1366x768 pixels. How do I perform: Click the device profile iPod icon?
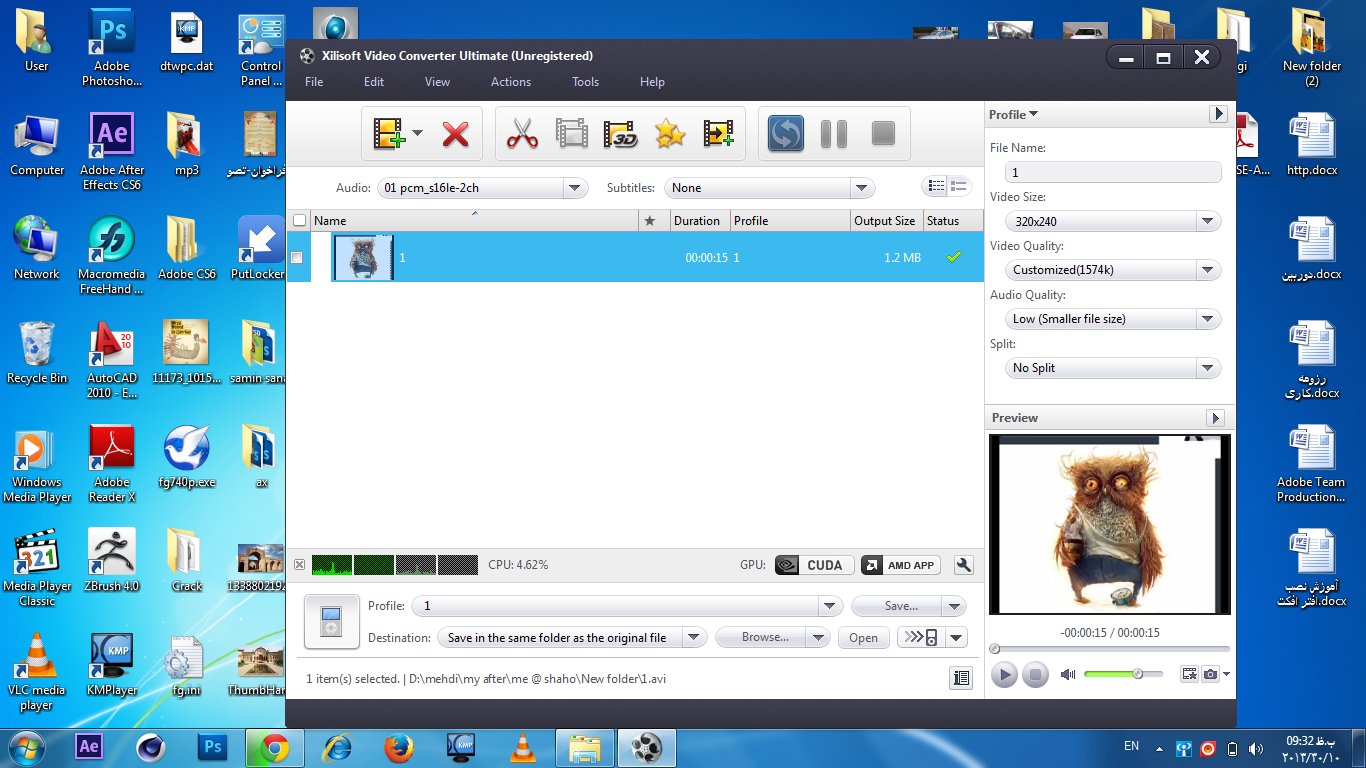(x=331, y=621)
